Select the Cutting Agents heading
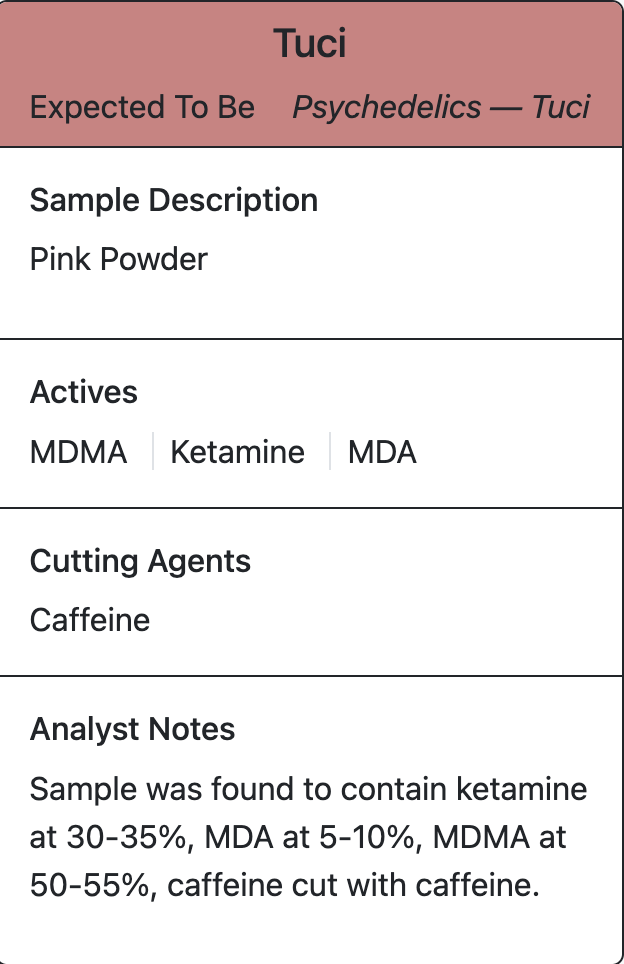 pyautogui.click(x=140, y=561)
